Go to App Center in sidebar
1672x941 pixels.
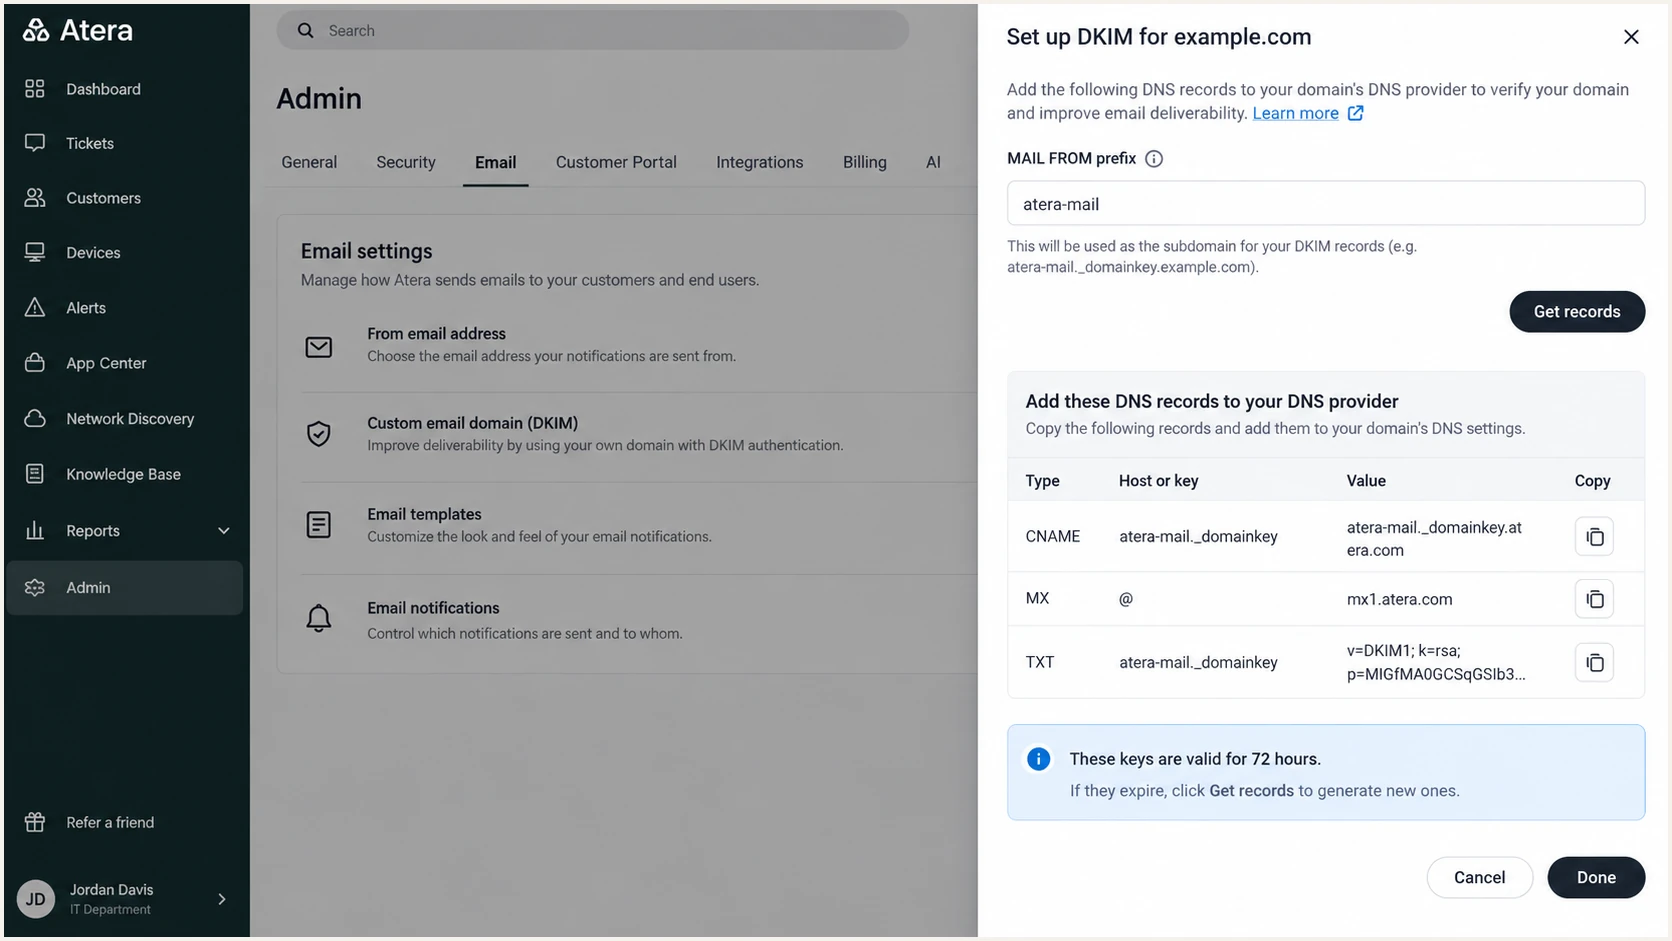(106, 363)
